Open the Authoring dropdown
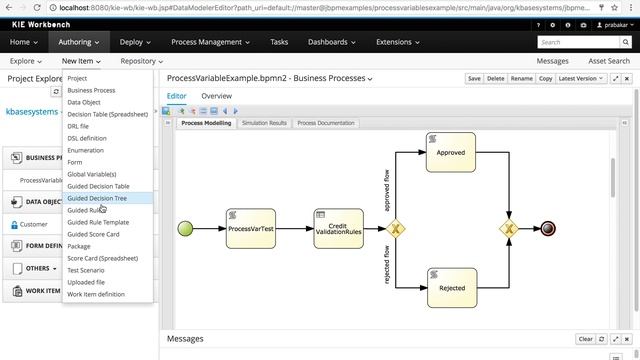 point(79,42)
